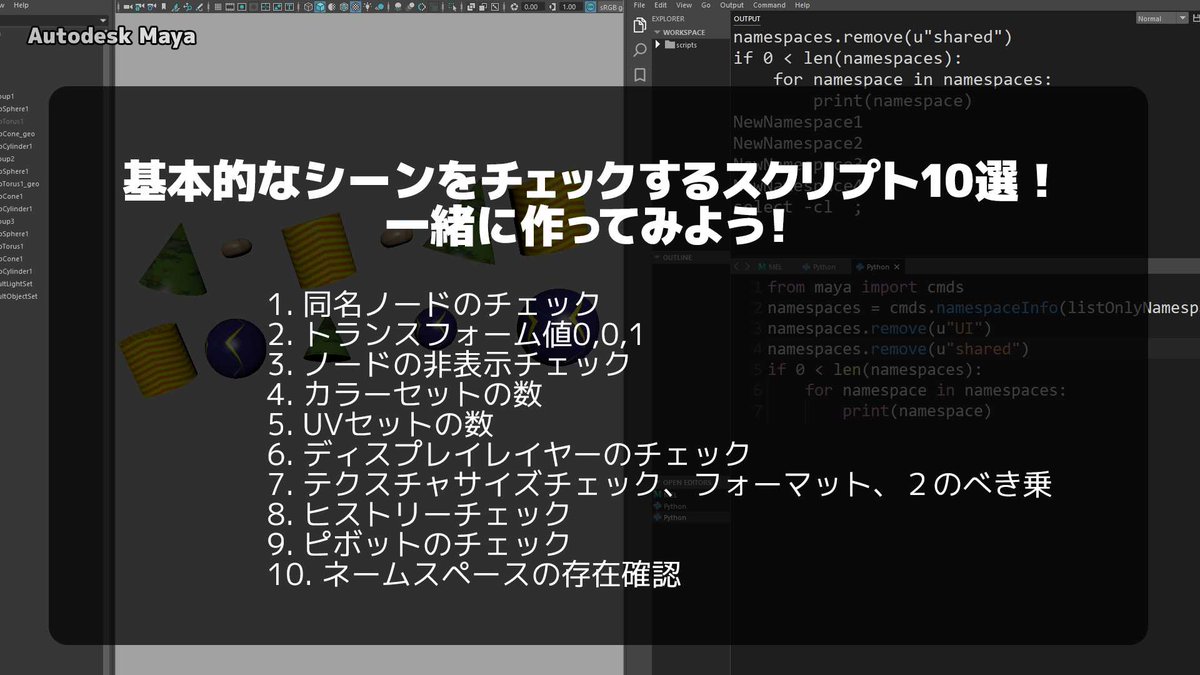Open the Edit menu in script editor
The image size is (1200, 675).
pos(661,5)
